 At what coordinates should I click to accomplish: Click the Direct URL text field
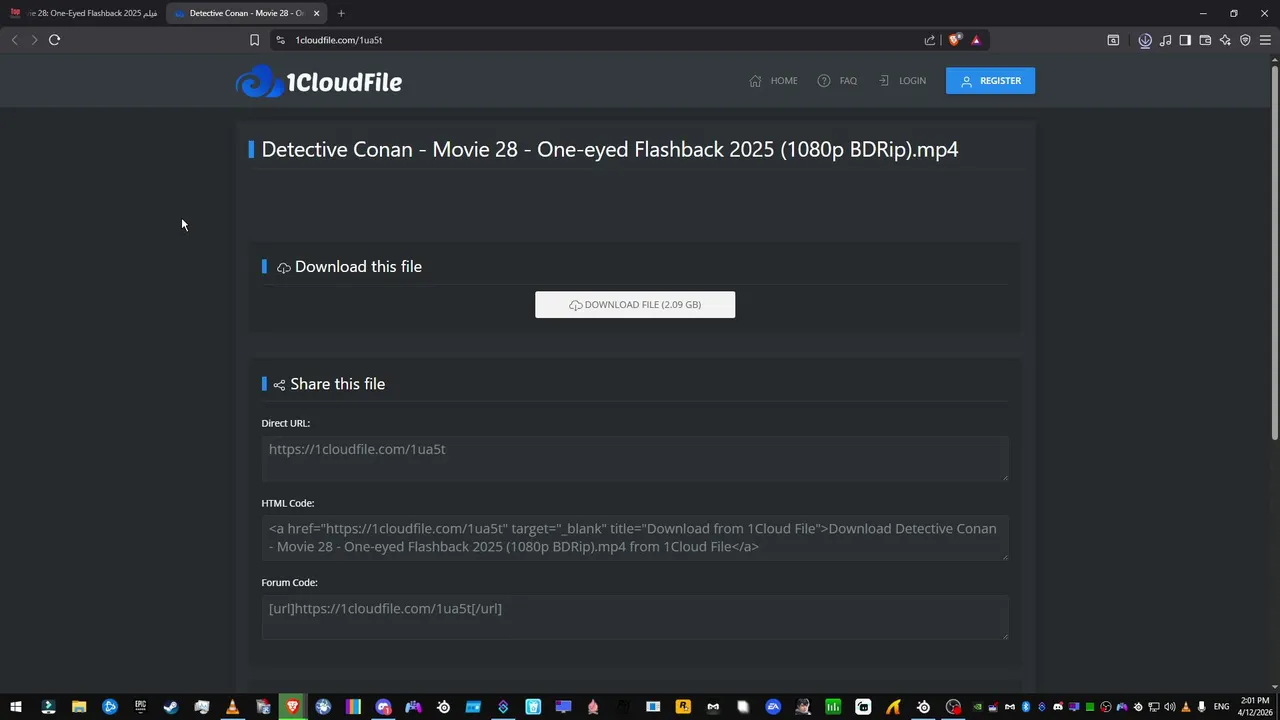click(635, 458)
